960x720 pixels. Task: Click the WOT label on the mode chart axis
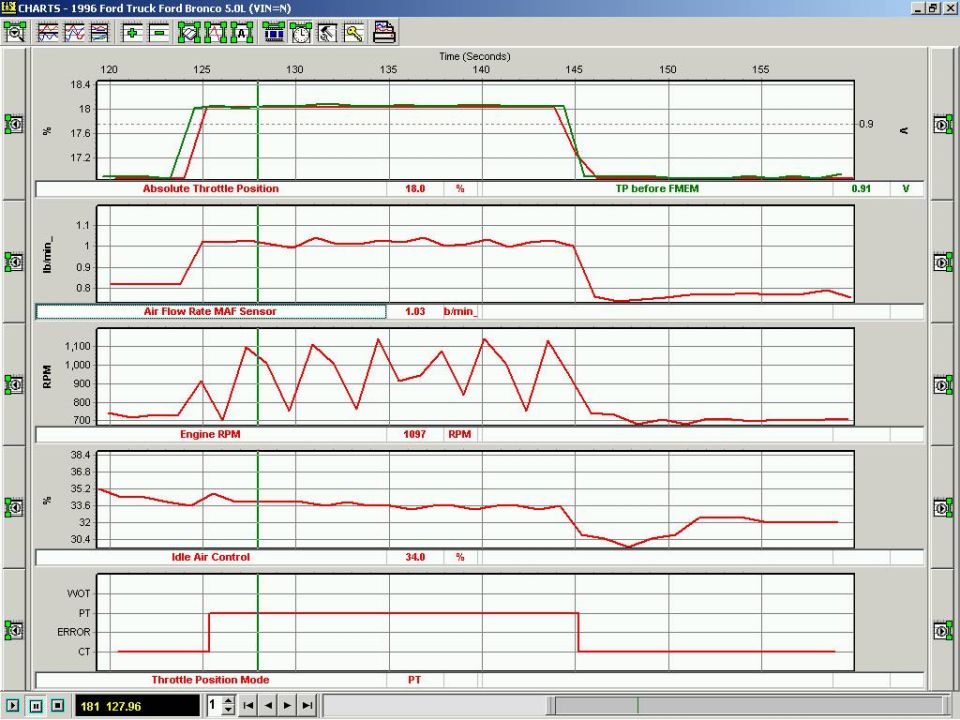78,594
